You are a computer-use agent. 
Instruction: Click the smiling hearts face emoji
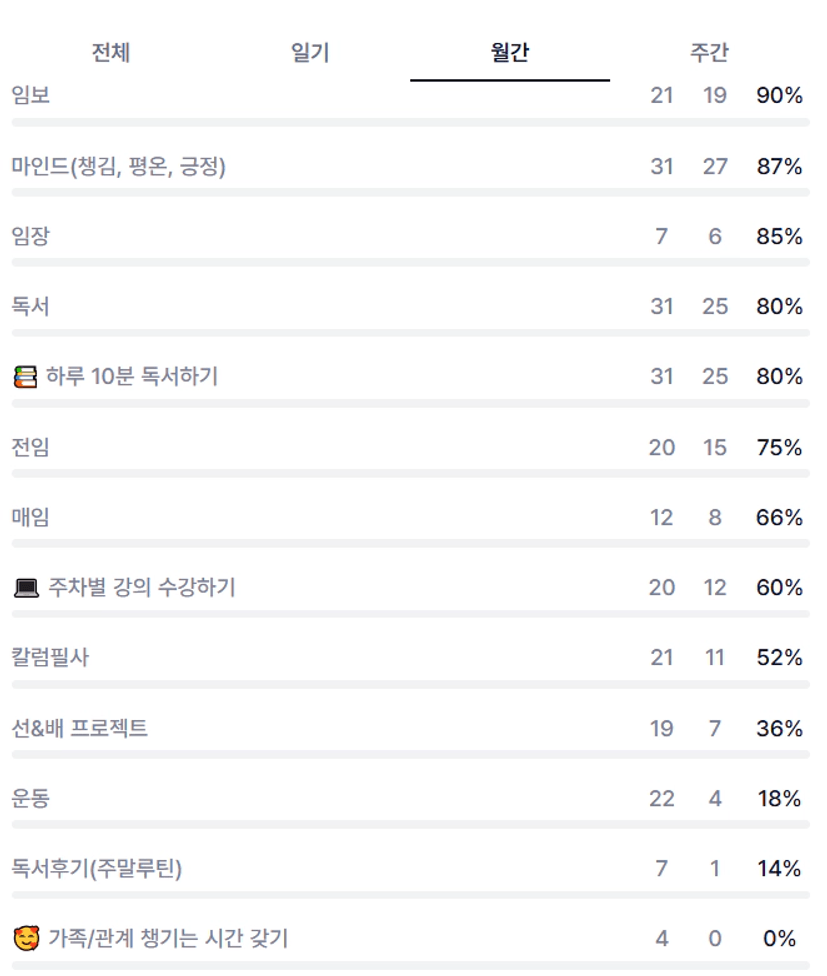point(26,939)
